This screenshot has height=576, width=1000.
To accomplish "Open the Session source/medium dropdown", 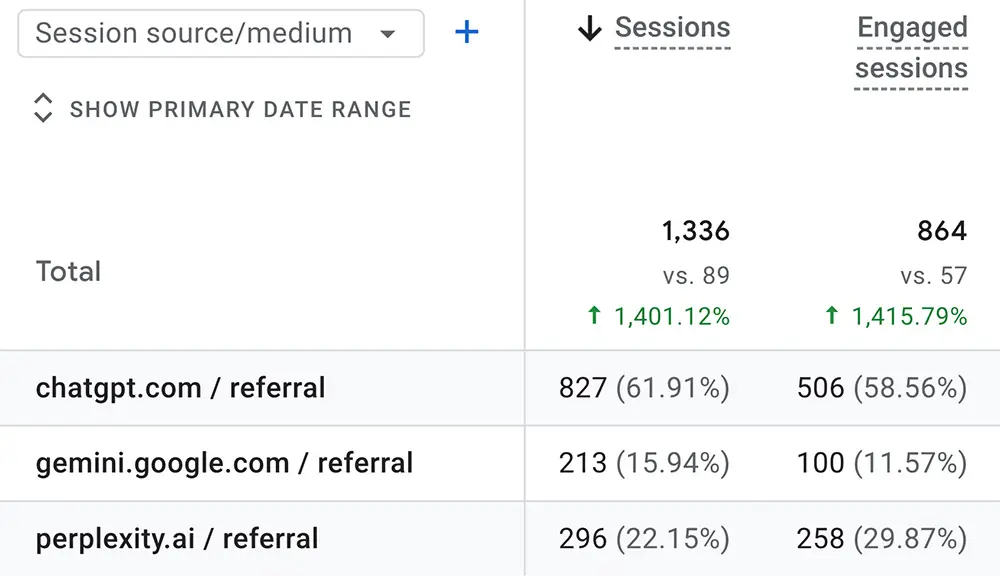I will click(x=221, y=33).
